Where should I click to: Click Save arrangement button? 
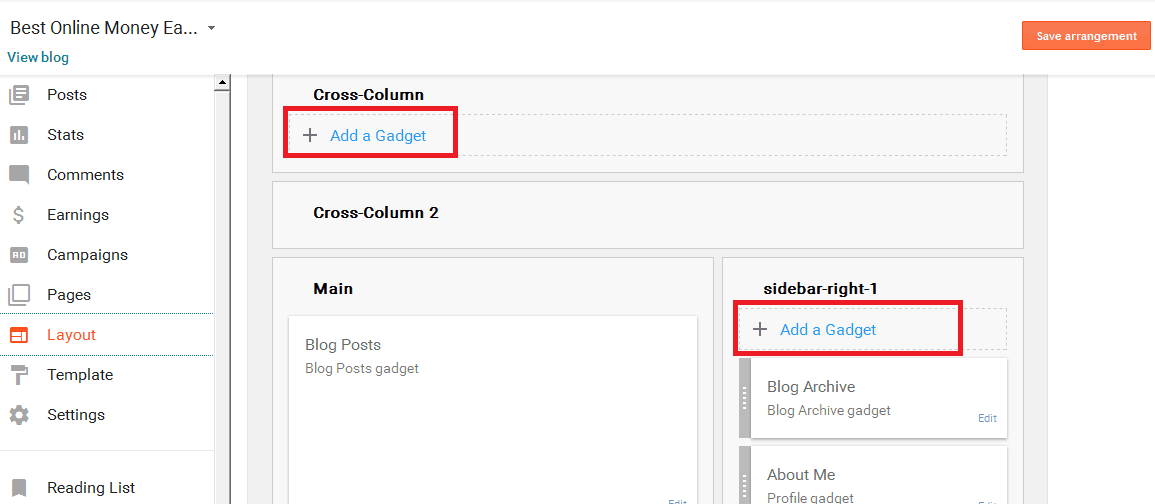click(1086, 35)
